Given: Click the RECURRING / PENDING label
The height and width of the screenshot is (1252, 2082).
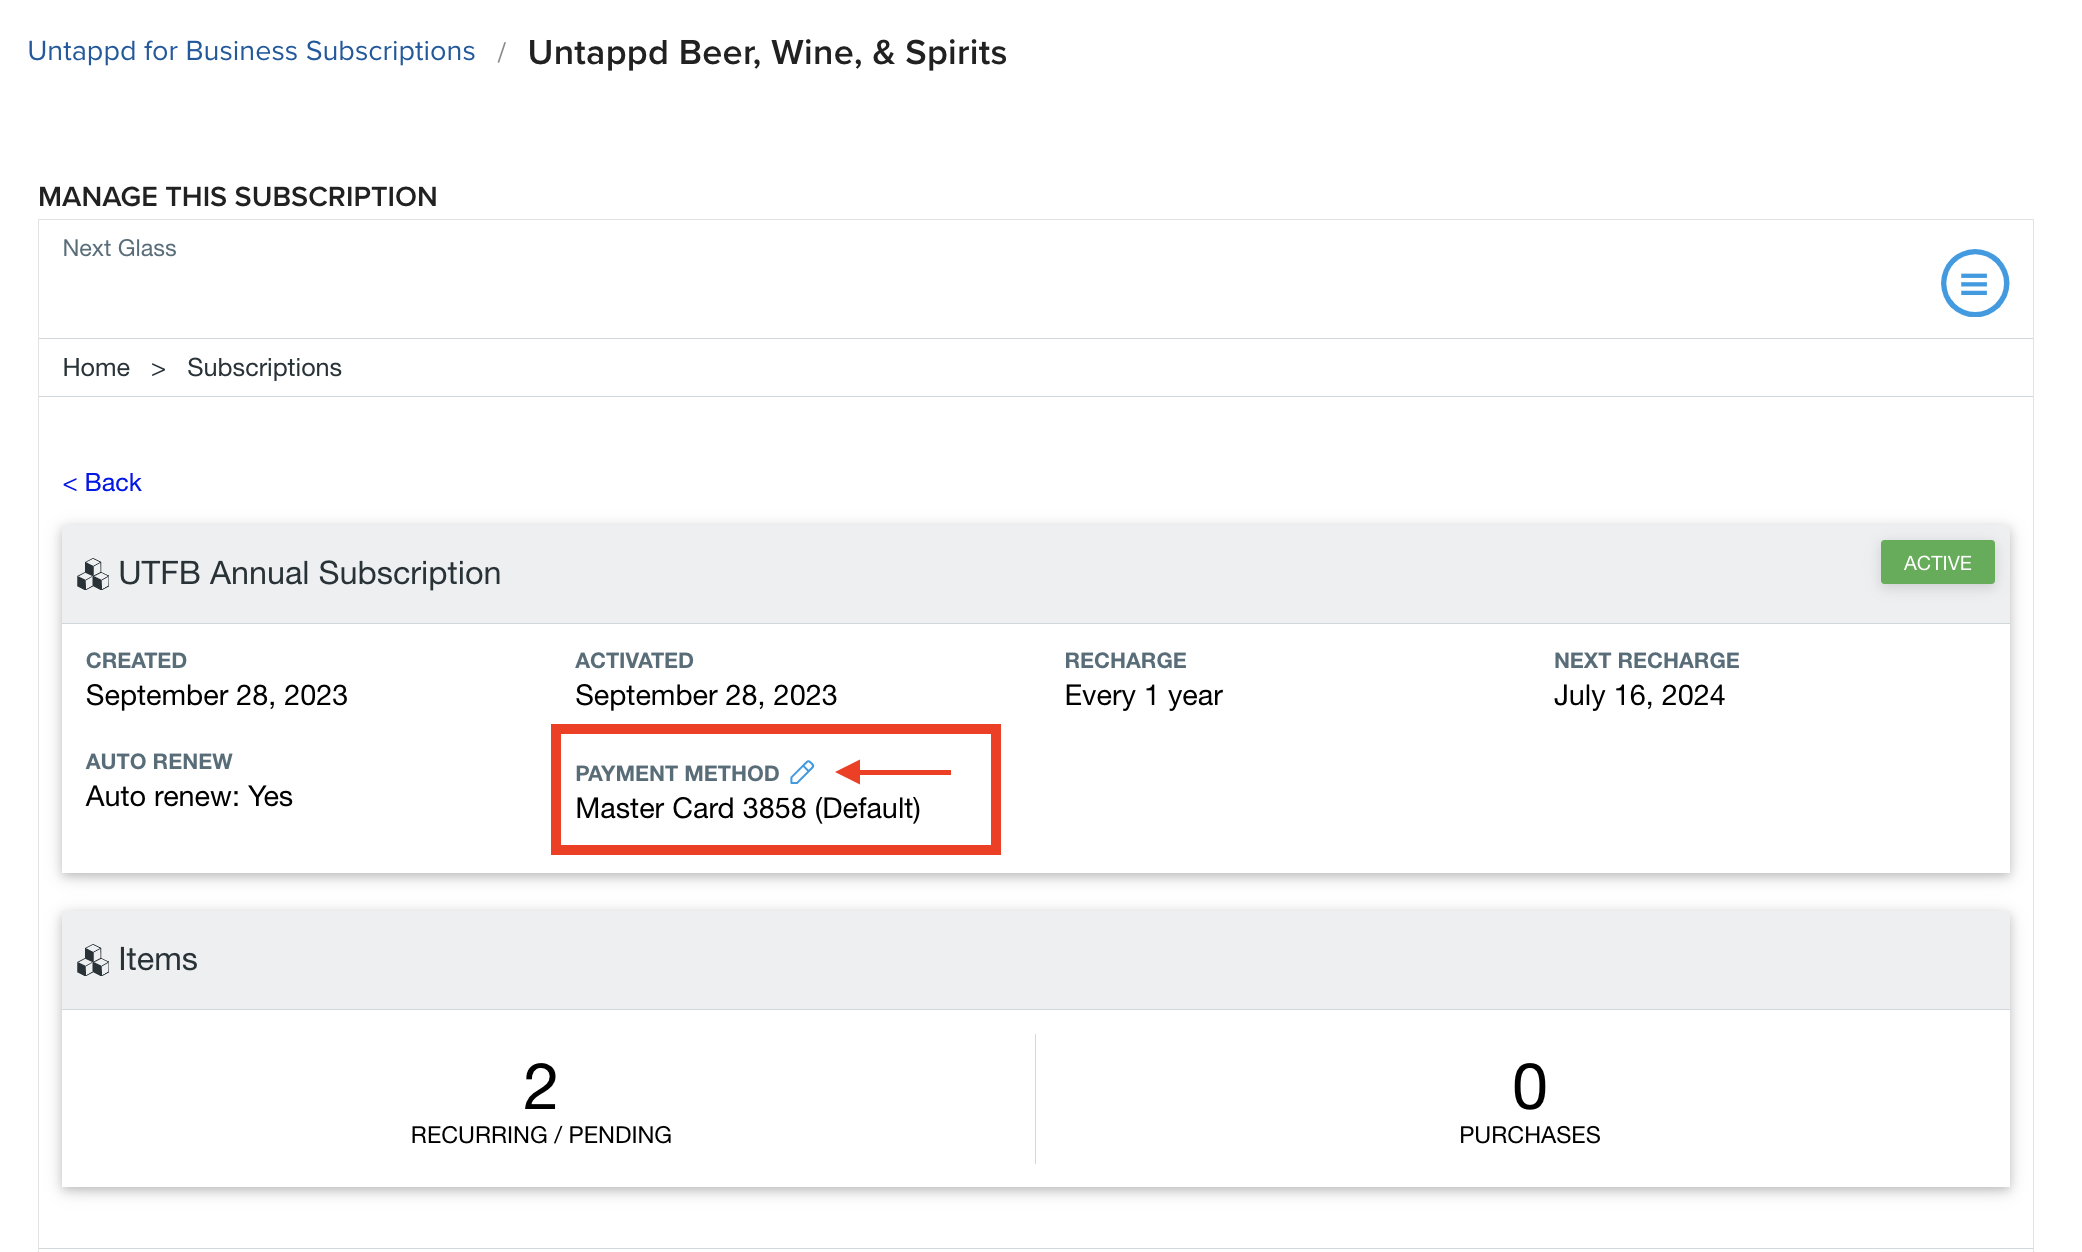Looking at the screenshot, I should click(x=541, y=1135).
